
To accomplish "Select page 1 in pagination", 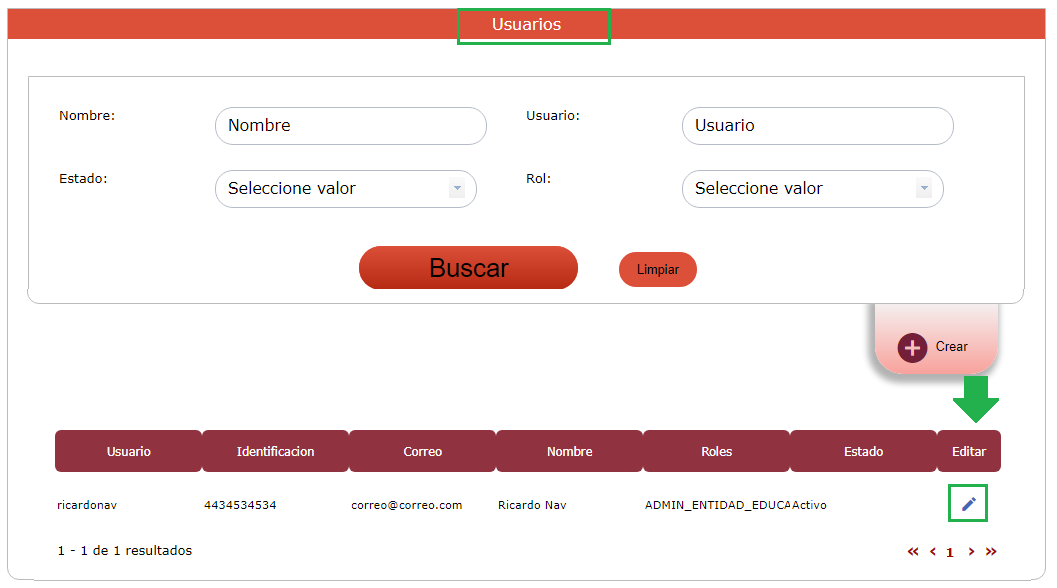I will (x=950, y=553).
